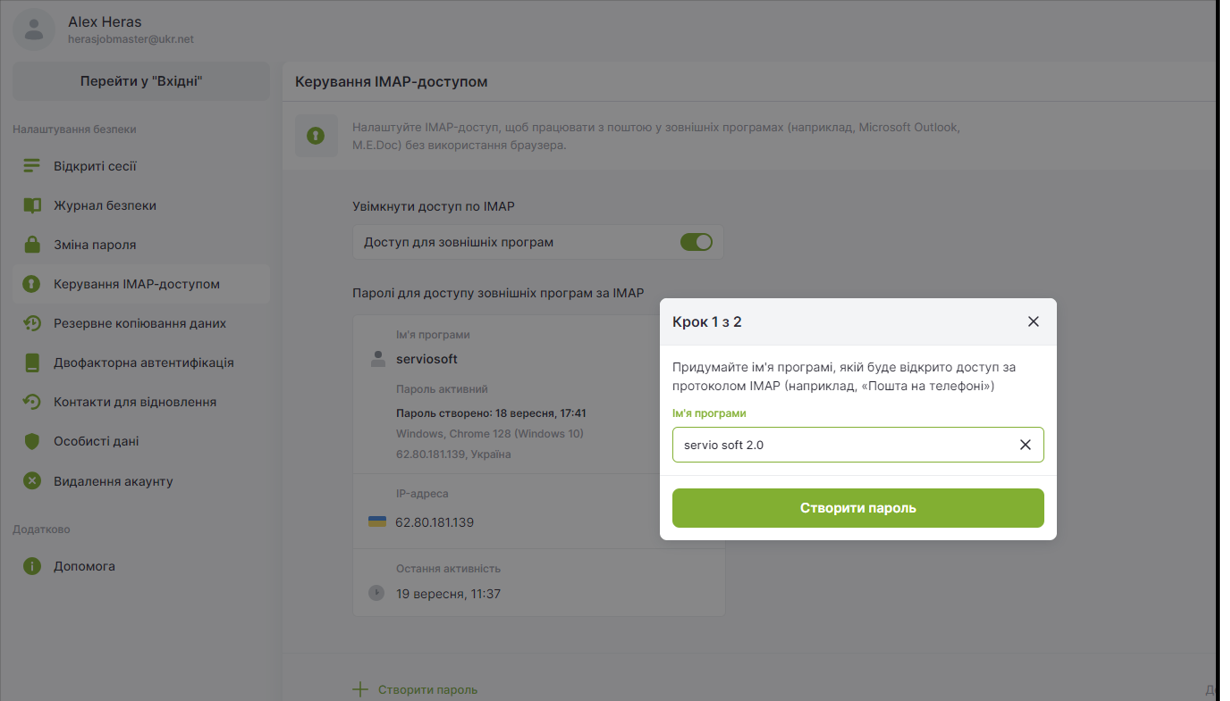
Task: Click the Ім'я програми text field
Action: coord(840,445)
